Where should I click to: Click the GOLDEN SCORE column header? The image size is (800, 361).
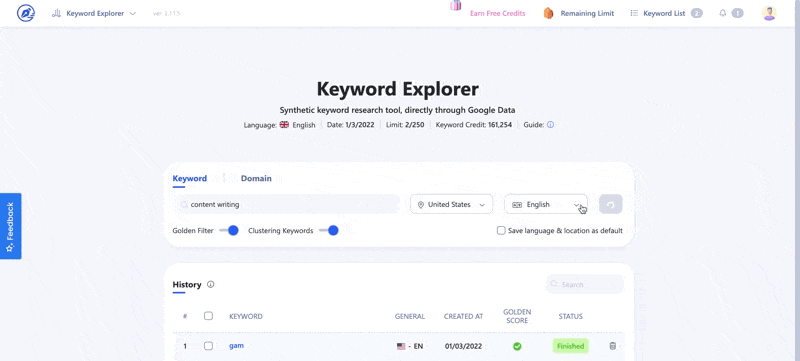point(517,316)
